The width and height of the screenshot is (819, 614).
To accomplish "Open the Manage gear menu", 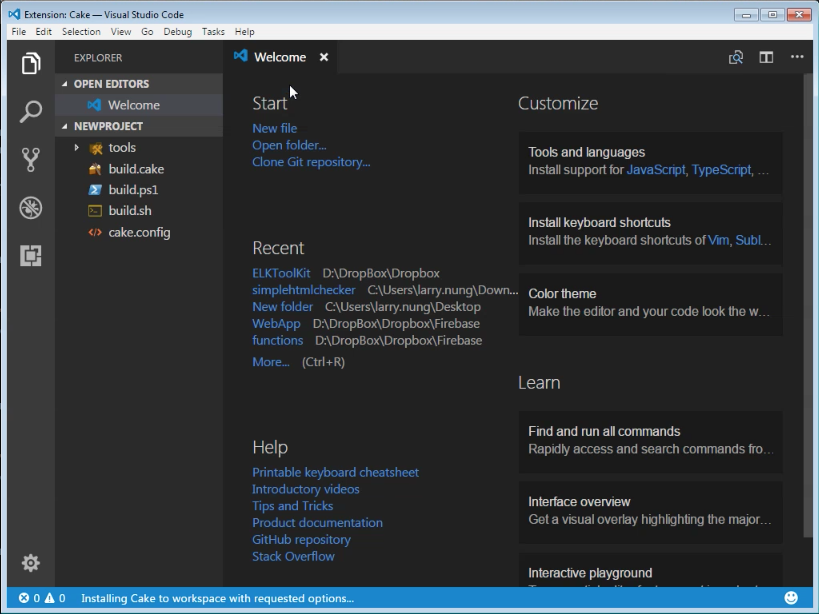I will [31, 563].
